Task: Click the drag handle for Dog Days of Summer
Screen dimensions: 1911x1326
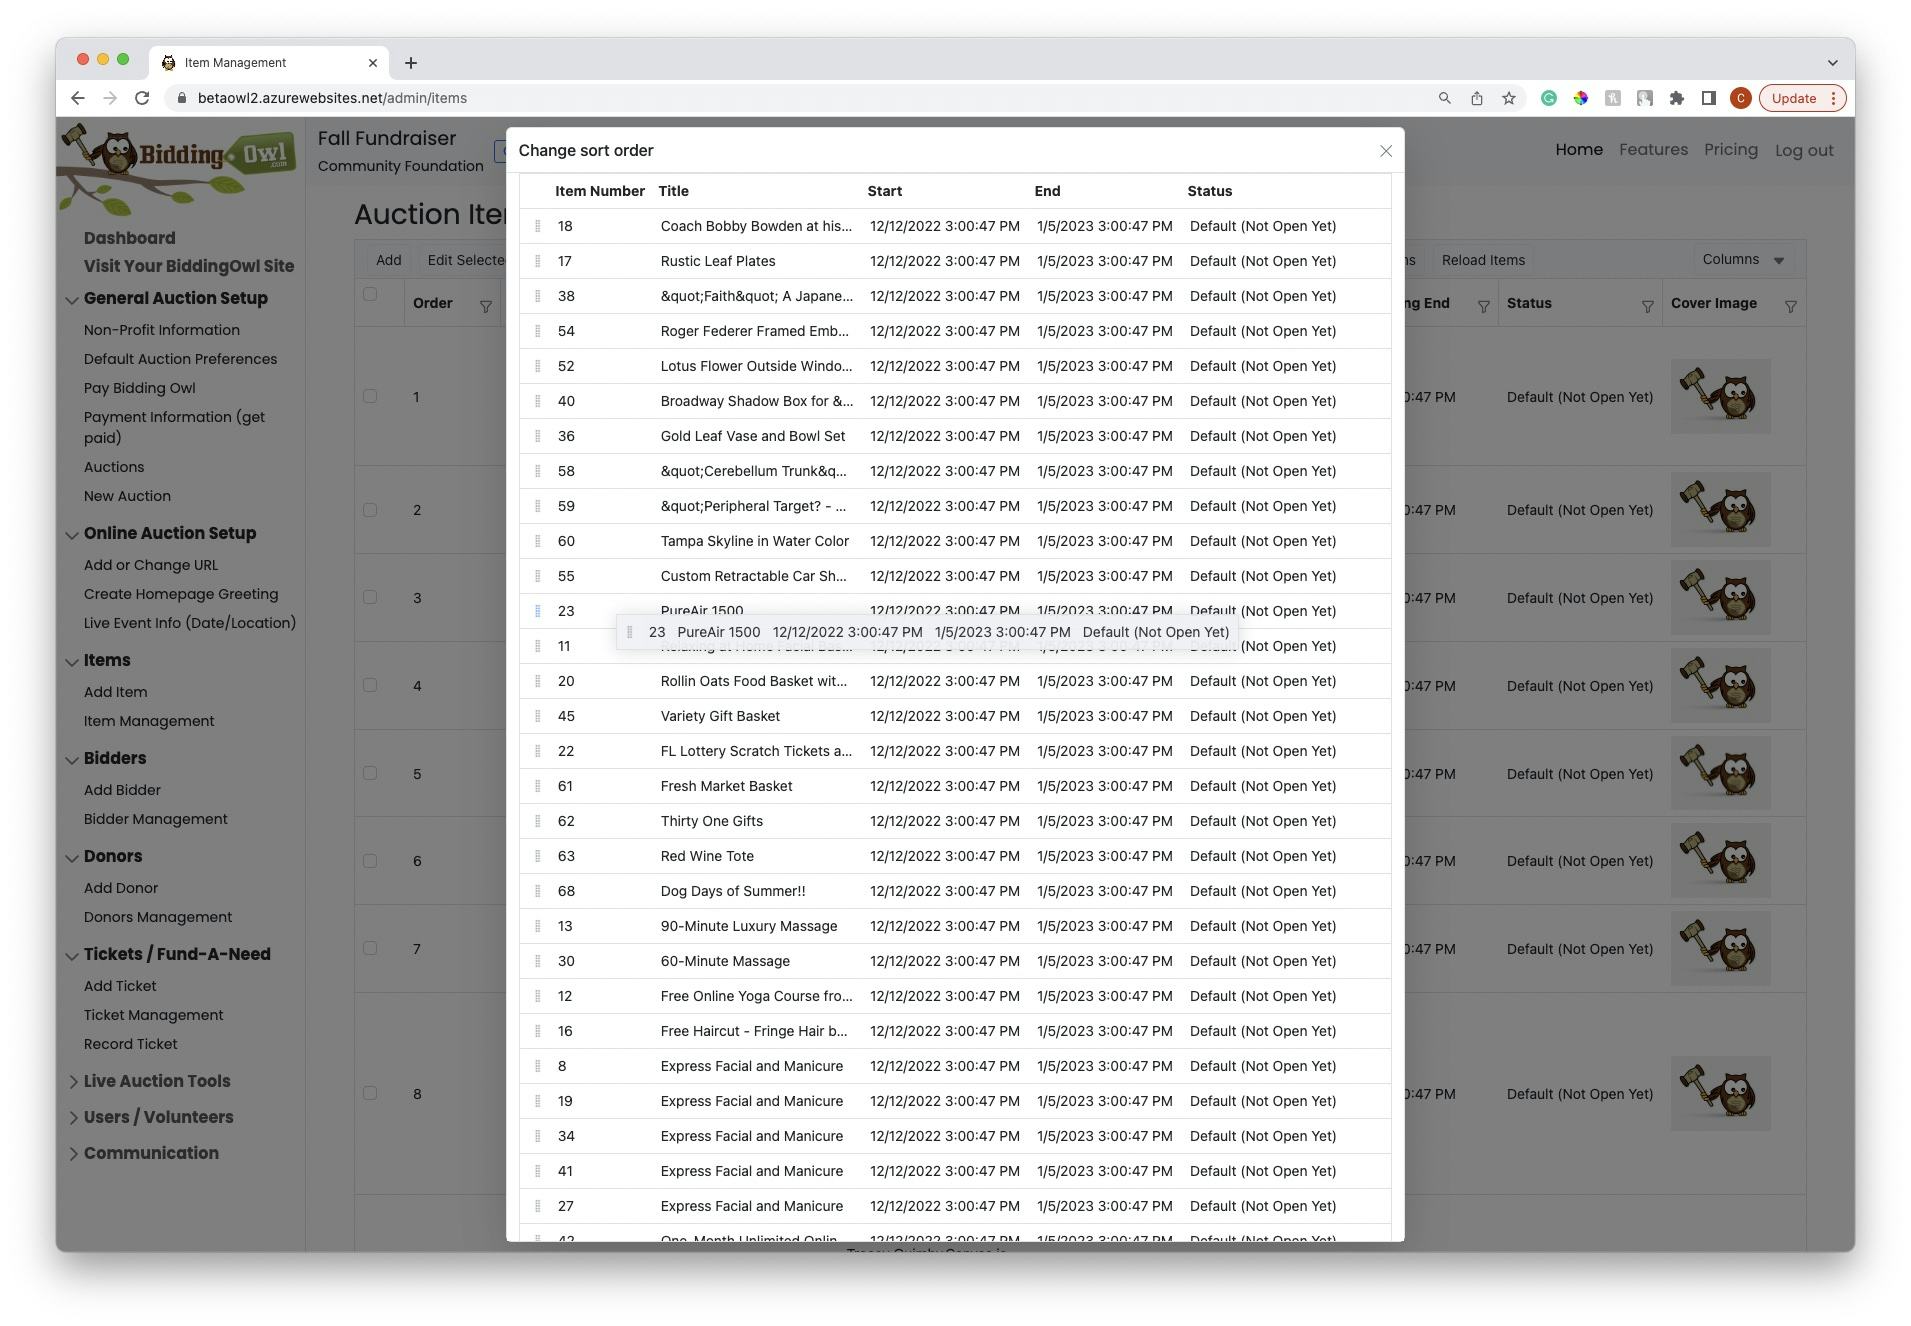Action: [x=538, y=892]
